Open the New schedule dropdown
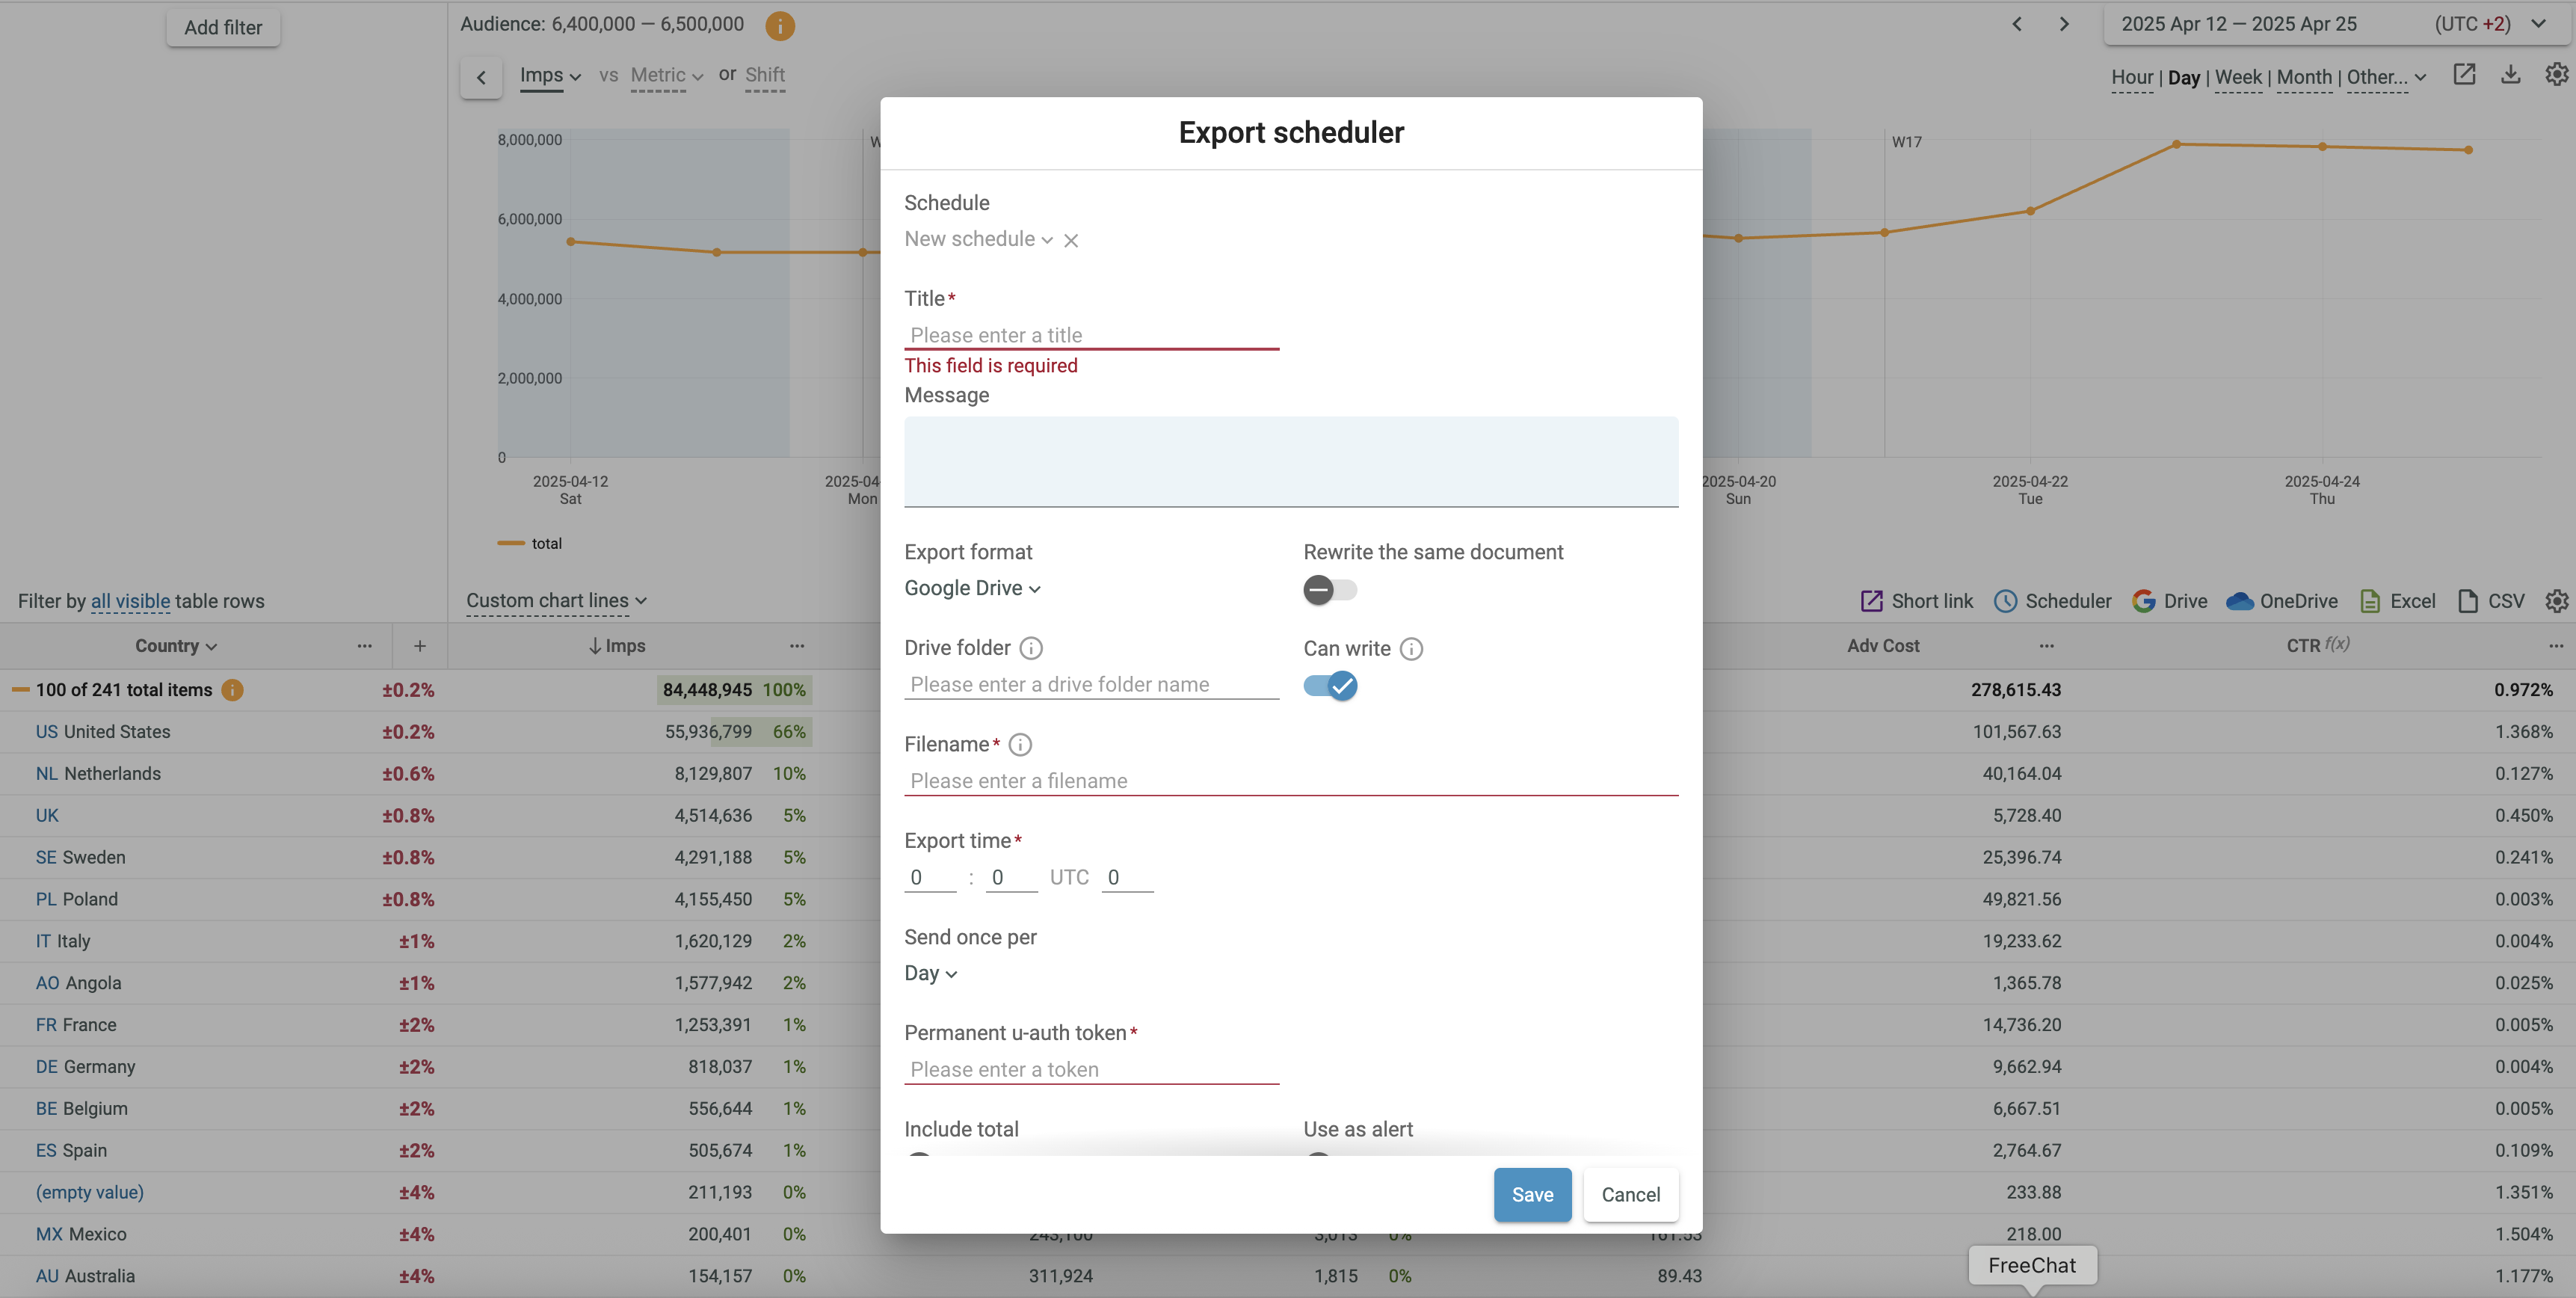The image size is (2576, 1298). 977,239
